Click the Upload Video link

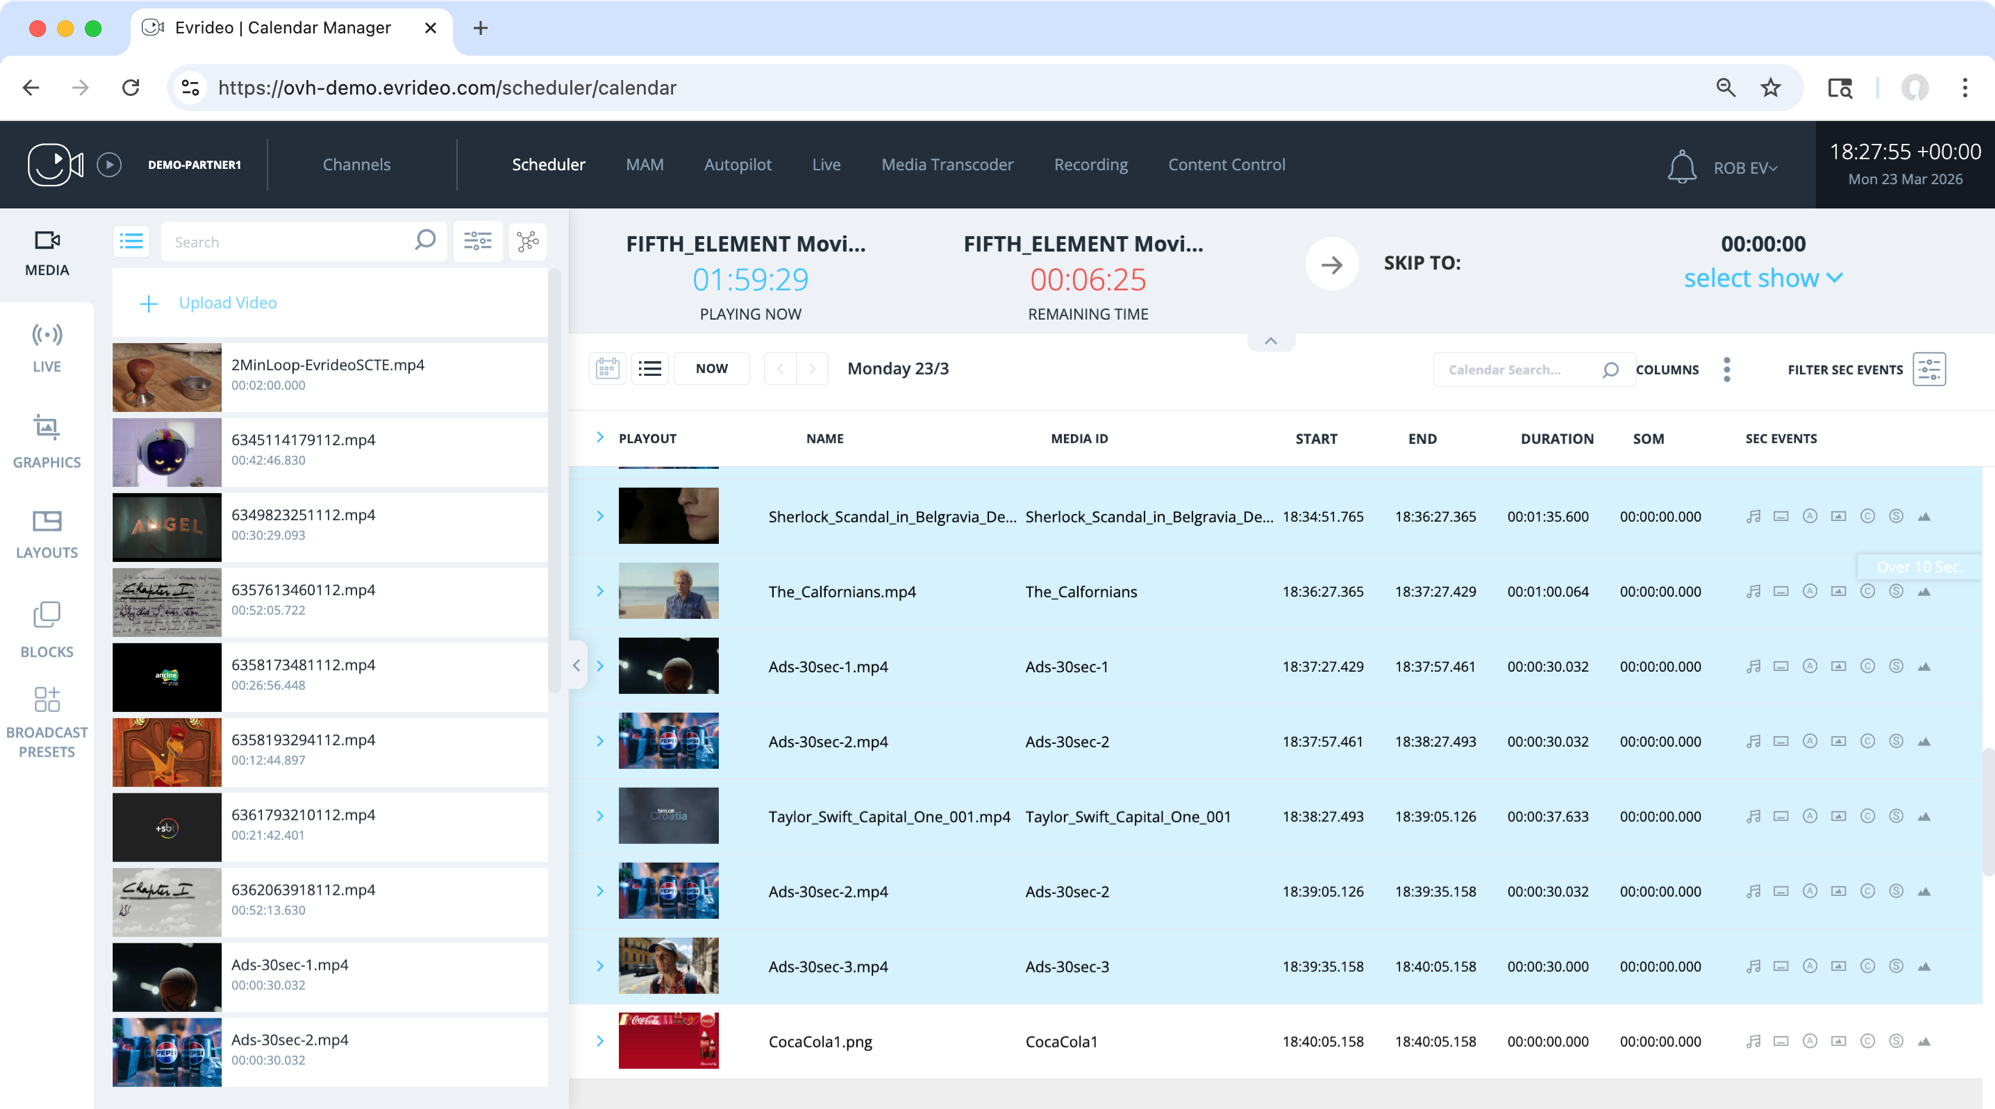click(227, 303)
